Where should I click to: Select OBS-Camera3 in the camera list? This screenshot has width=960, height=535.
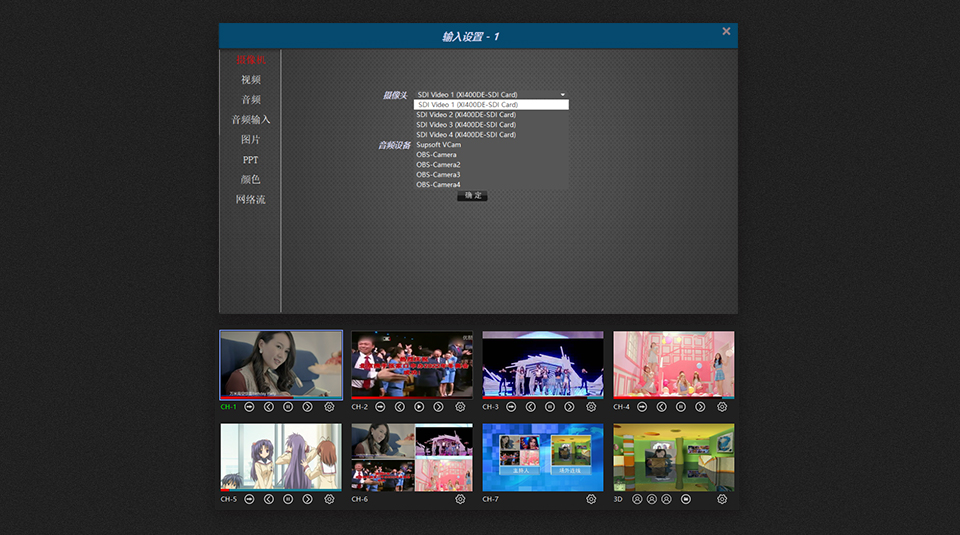pos(438,175)
